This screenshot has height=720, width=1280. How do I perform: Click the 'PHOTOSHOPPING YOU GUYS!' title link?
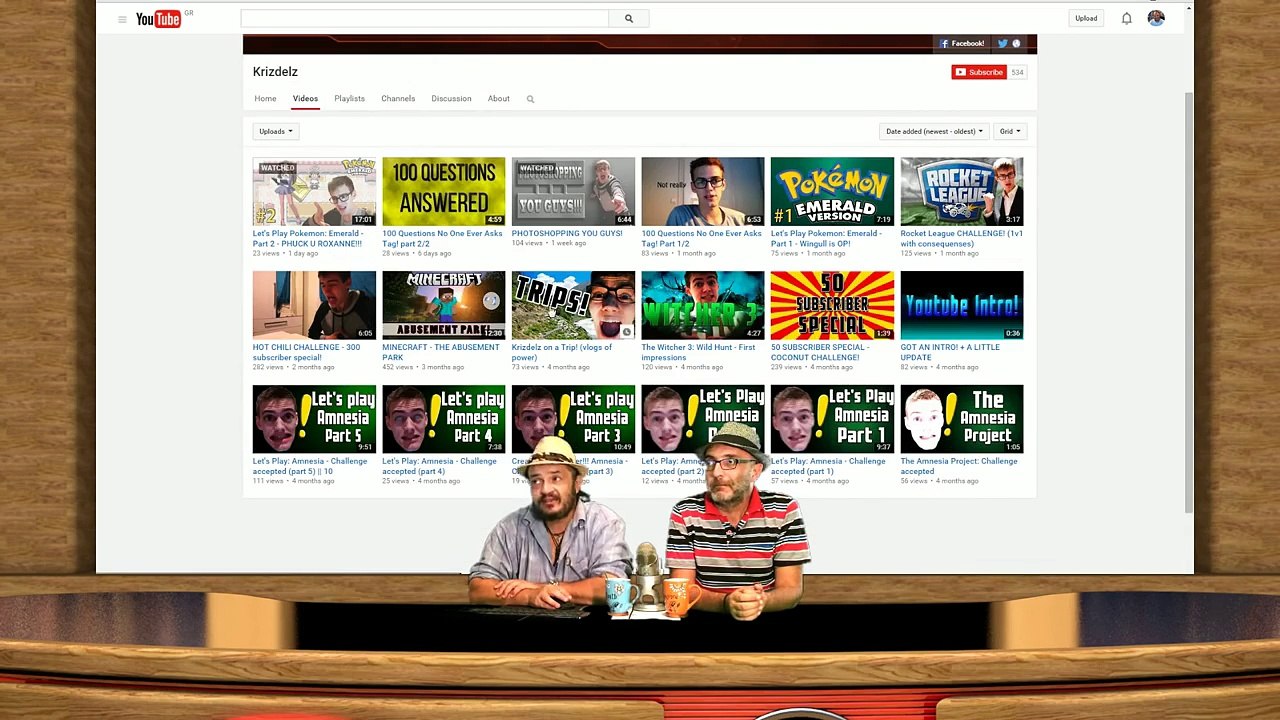click(567, 234)
